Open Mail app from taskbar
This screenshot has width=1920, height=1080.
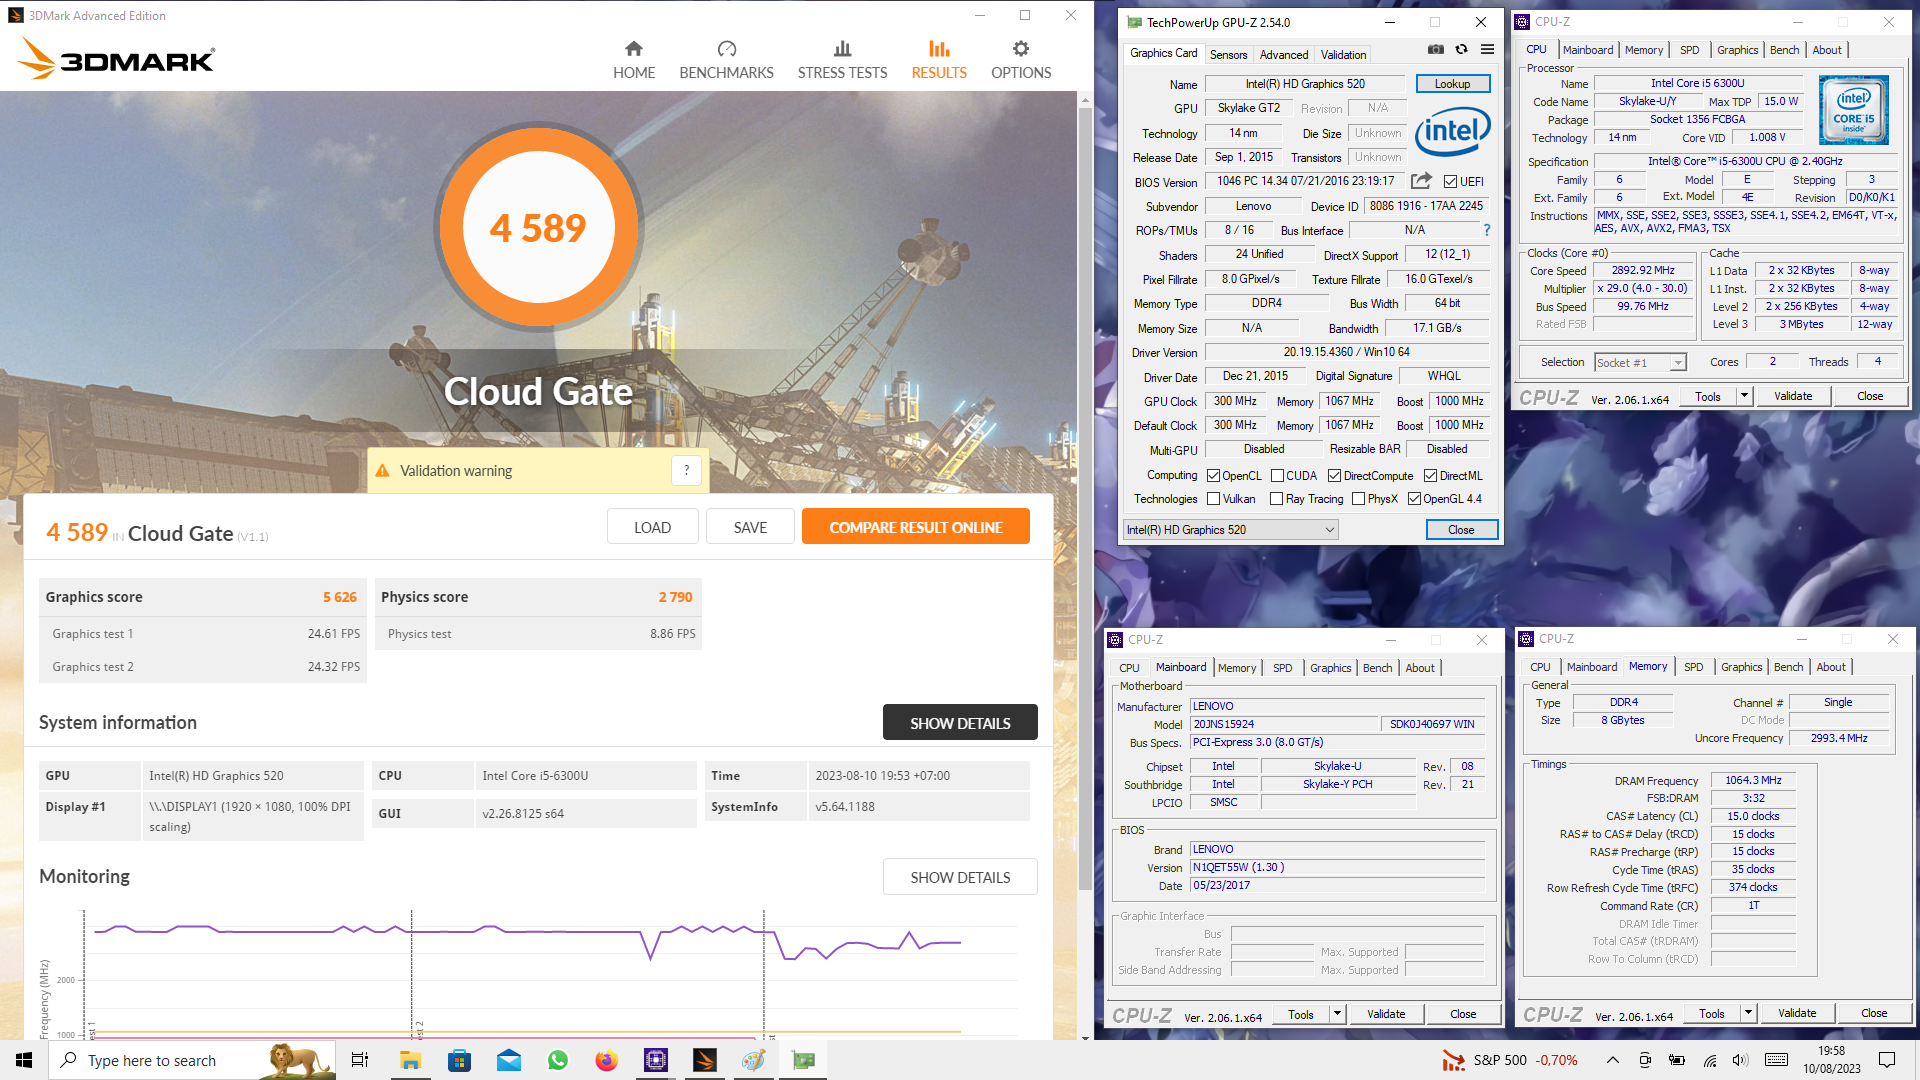(508, 1060)
